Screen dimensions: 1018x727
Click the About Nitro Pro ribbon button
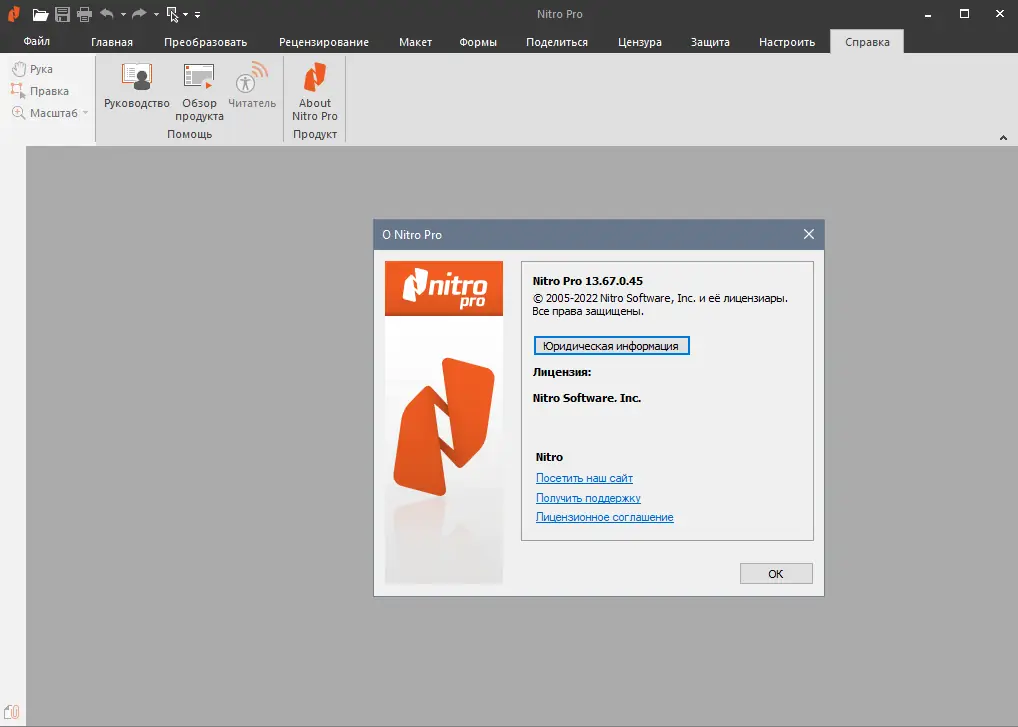click(315, 92)
